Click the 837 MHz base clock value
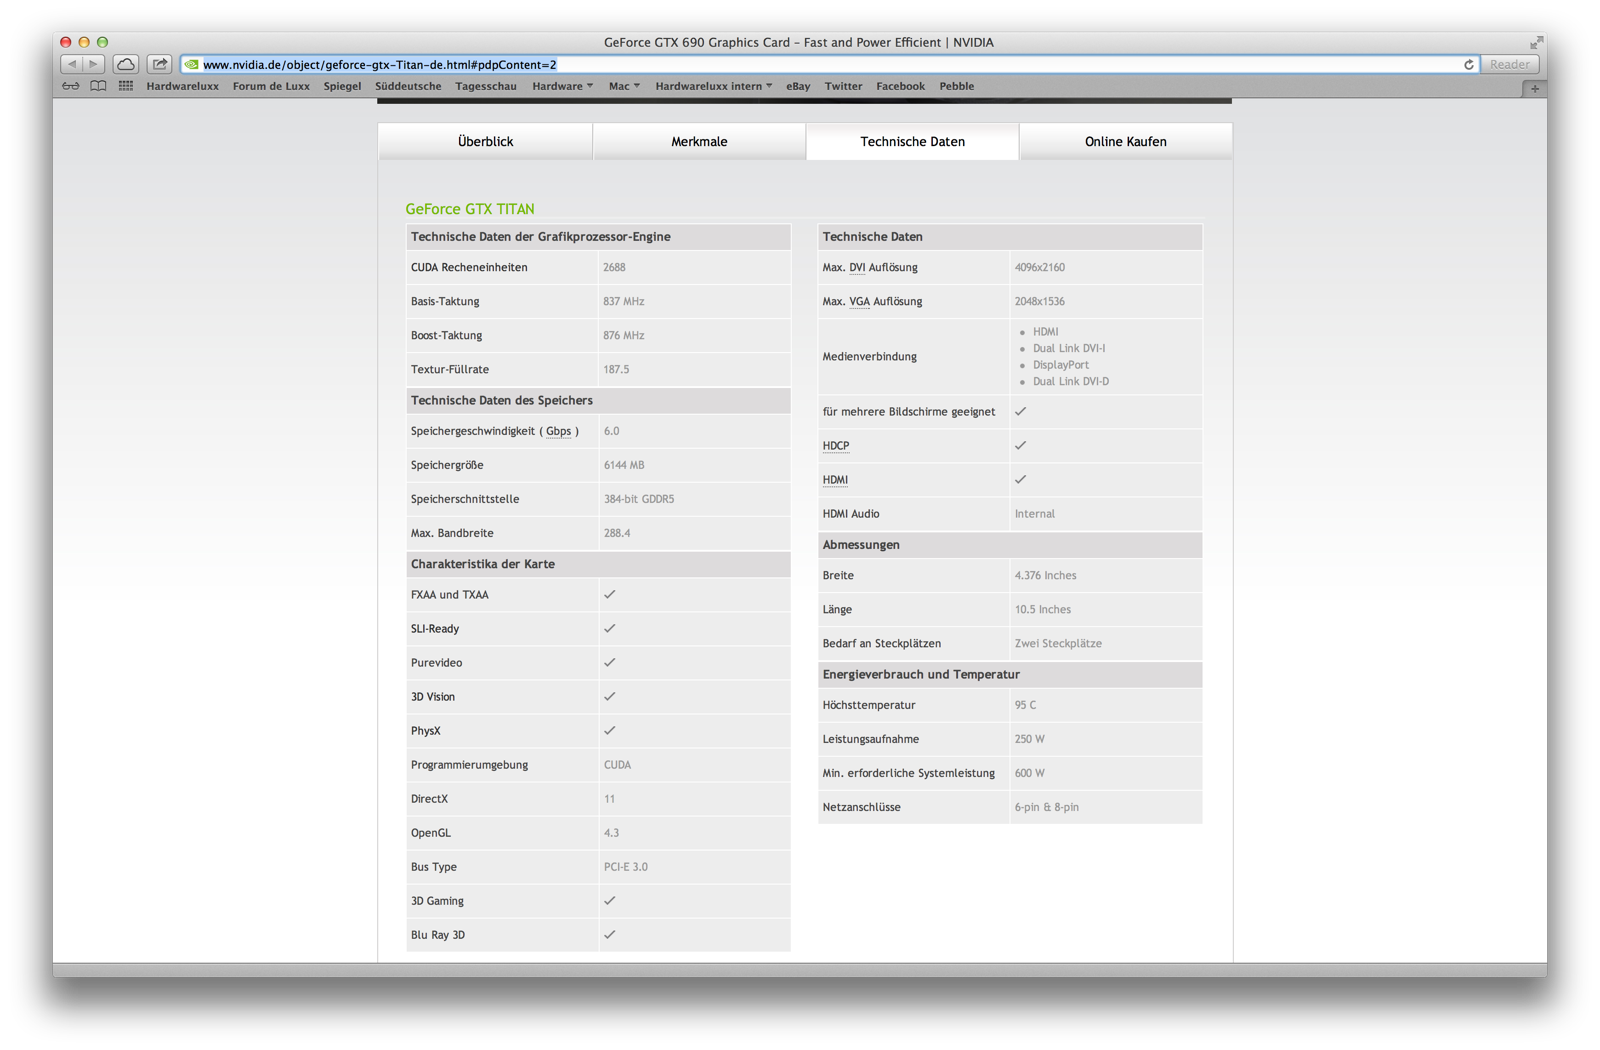Viewport: 1600px width, 1050px height. click(624, 301)
